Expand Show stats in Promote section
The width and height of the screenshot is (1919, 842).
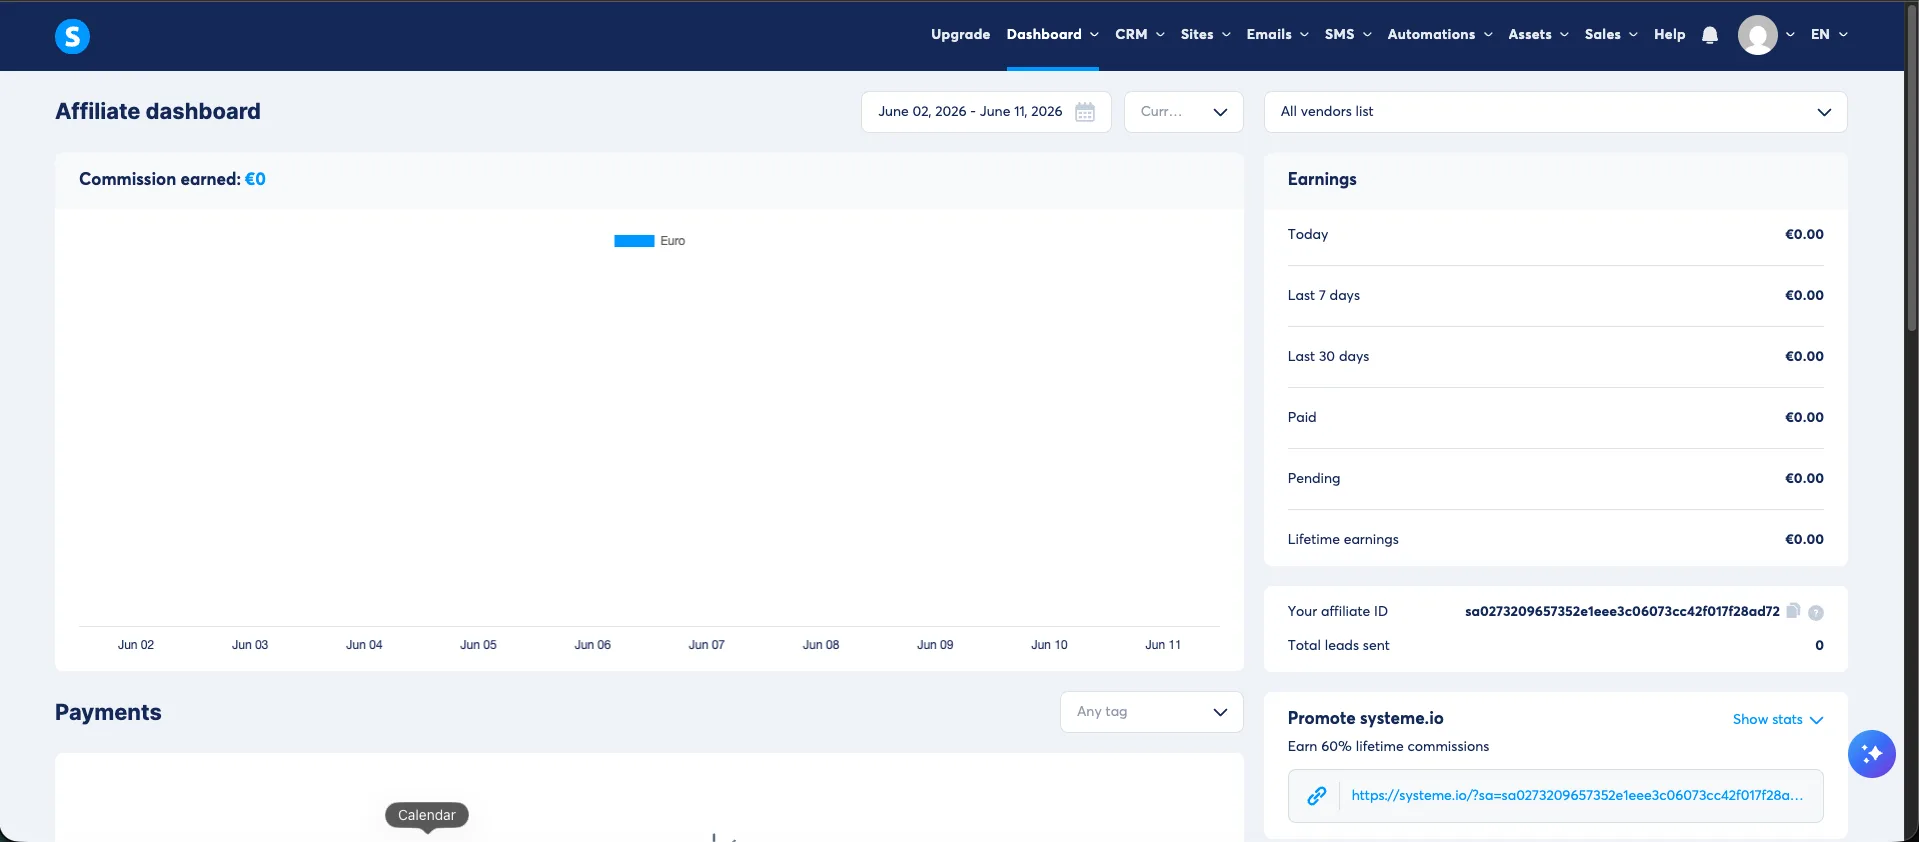(1777, 720)
